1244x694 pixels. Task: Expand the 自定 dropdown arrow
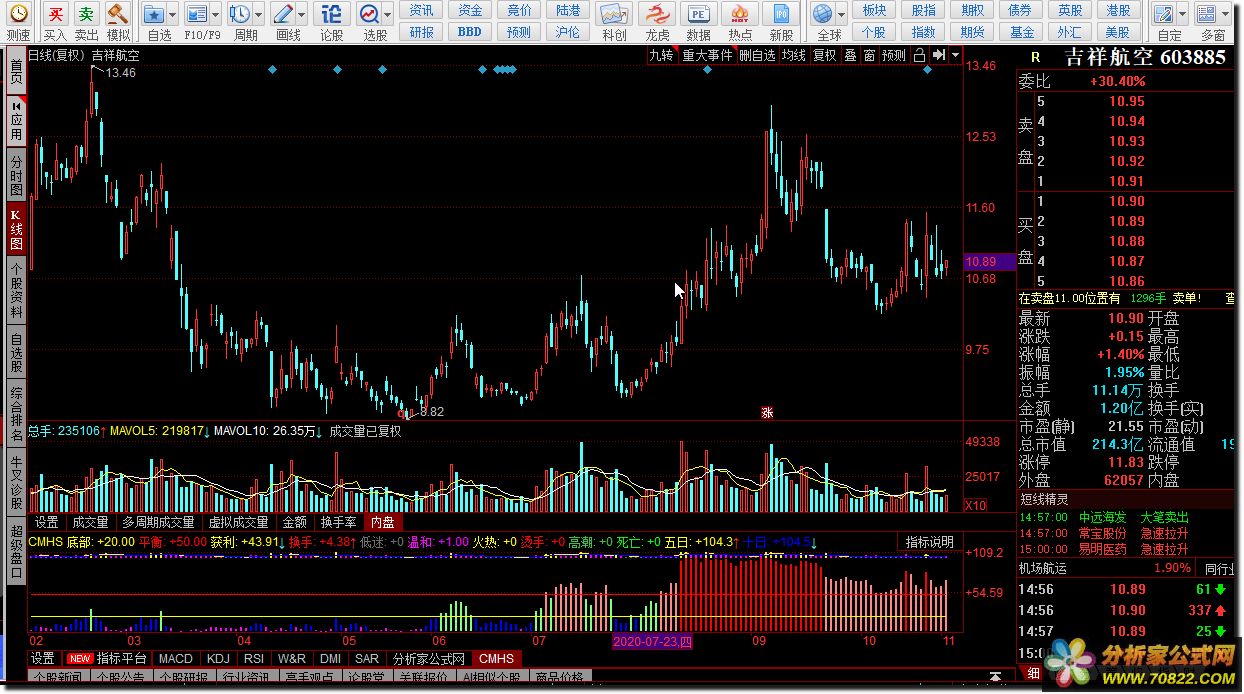coord(1184,15)
